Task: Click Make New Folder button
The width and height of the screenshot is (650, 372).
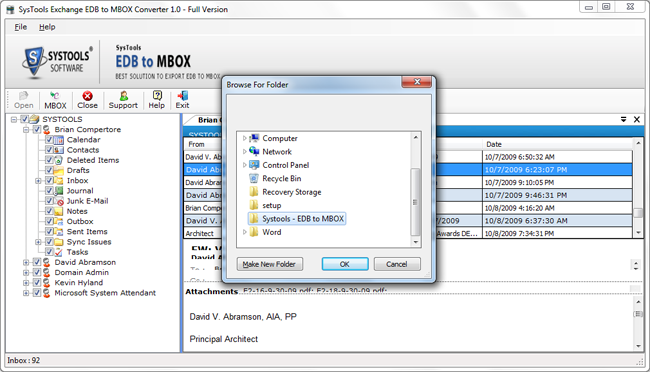Action: point(269,264)
